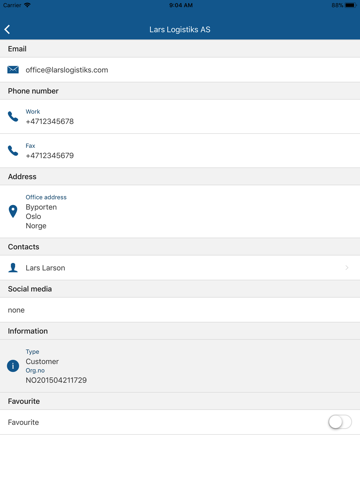Viewport: 360px width, 480px height.
Task: Tap the email envelope icon
Action: point(13,70)
